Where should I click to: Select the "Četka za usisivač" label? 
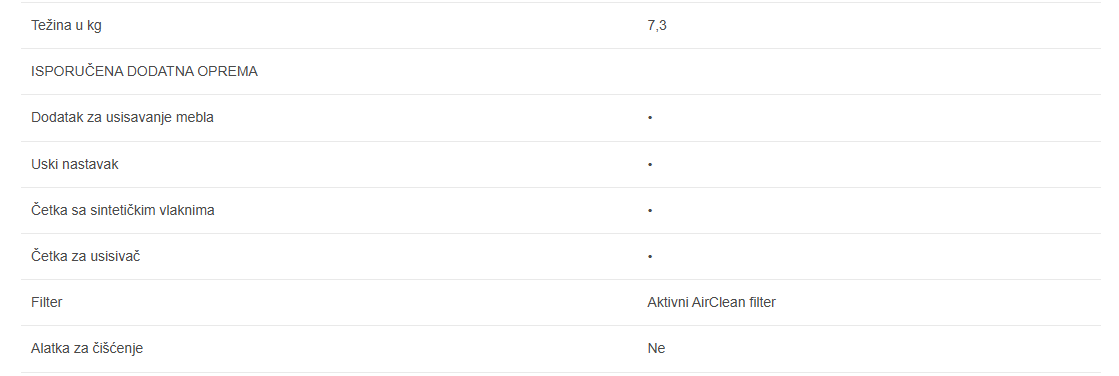point(86,256)
